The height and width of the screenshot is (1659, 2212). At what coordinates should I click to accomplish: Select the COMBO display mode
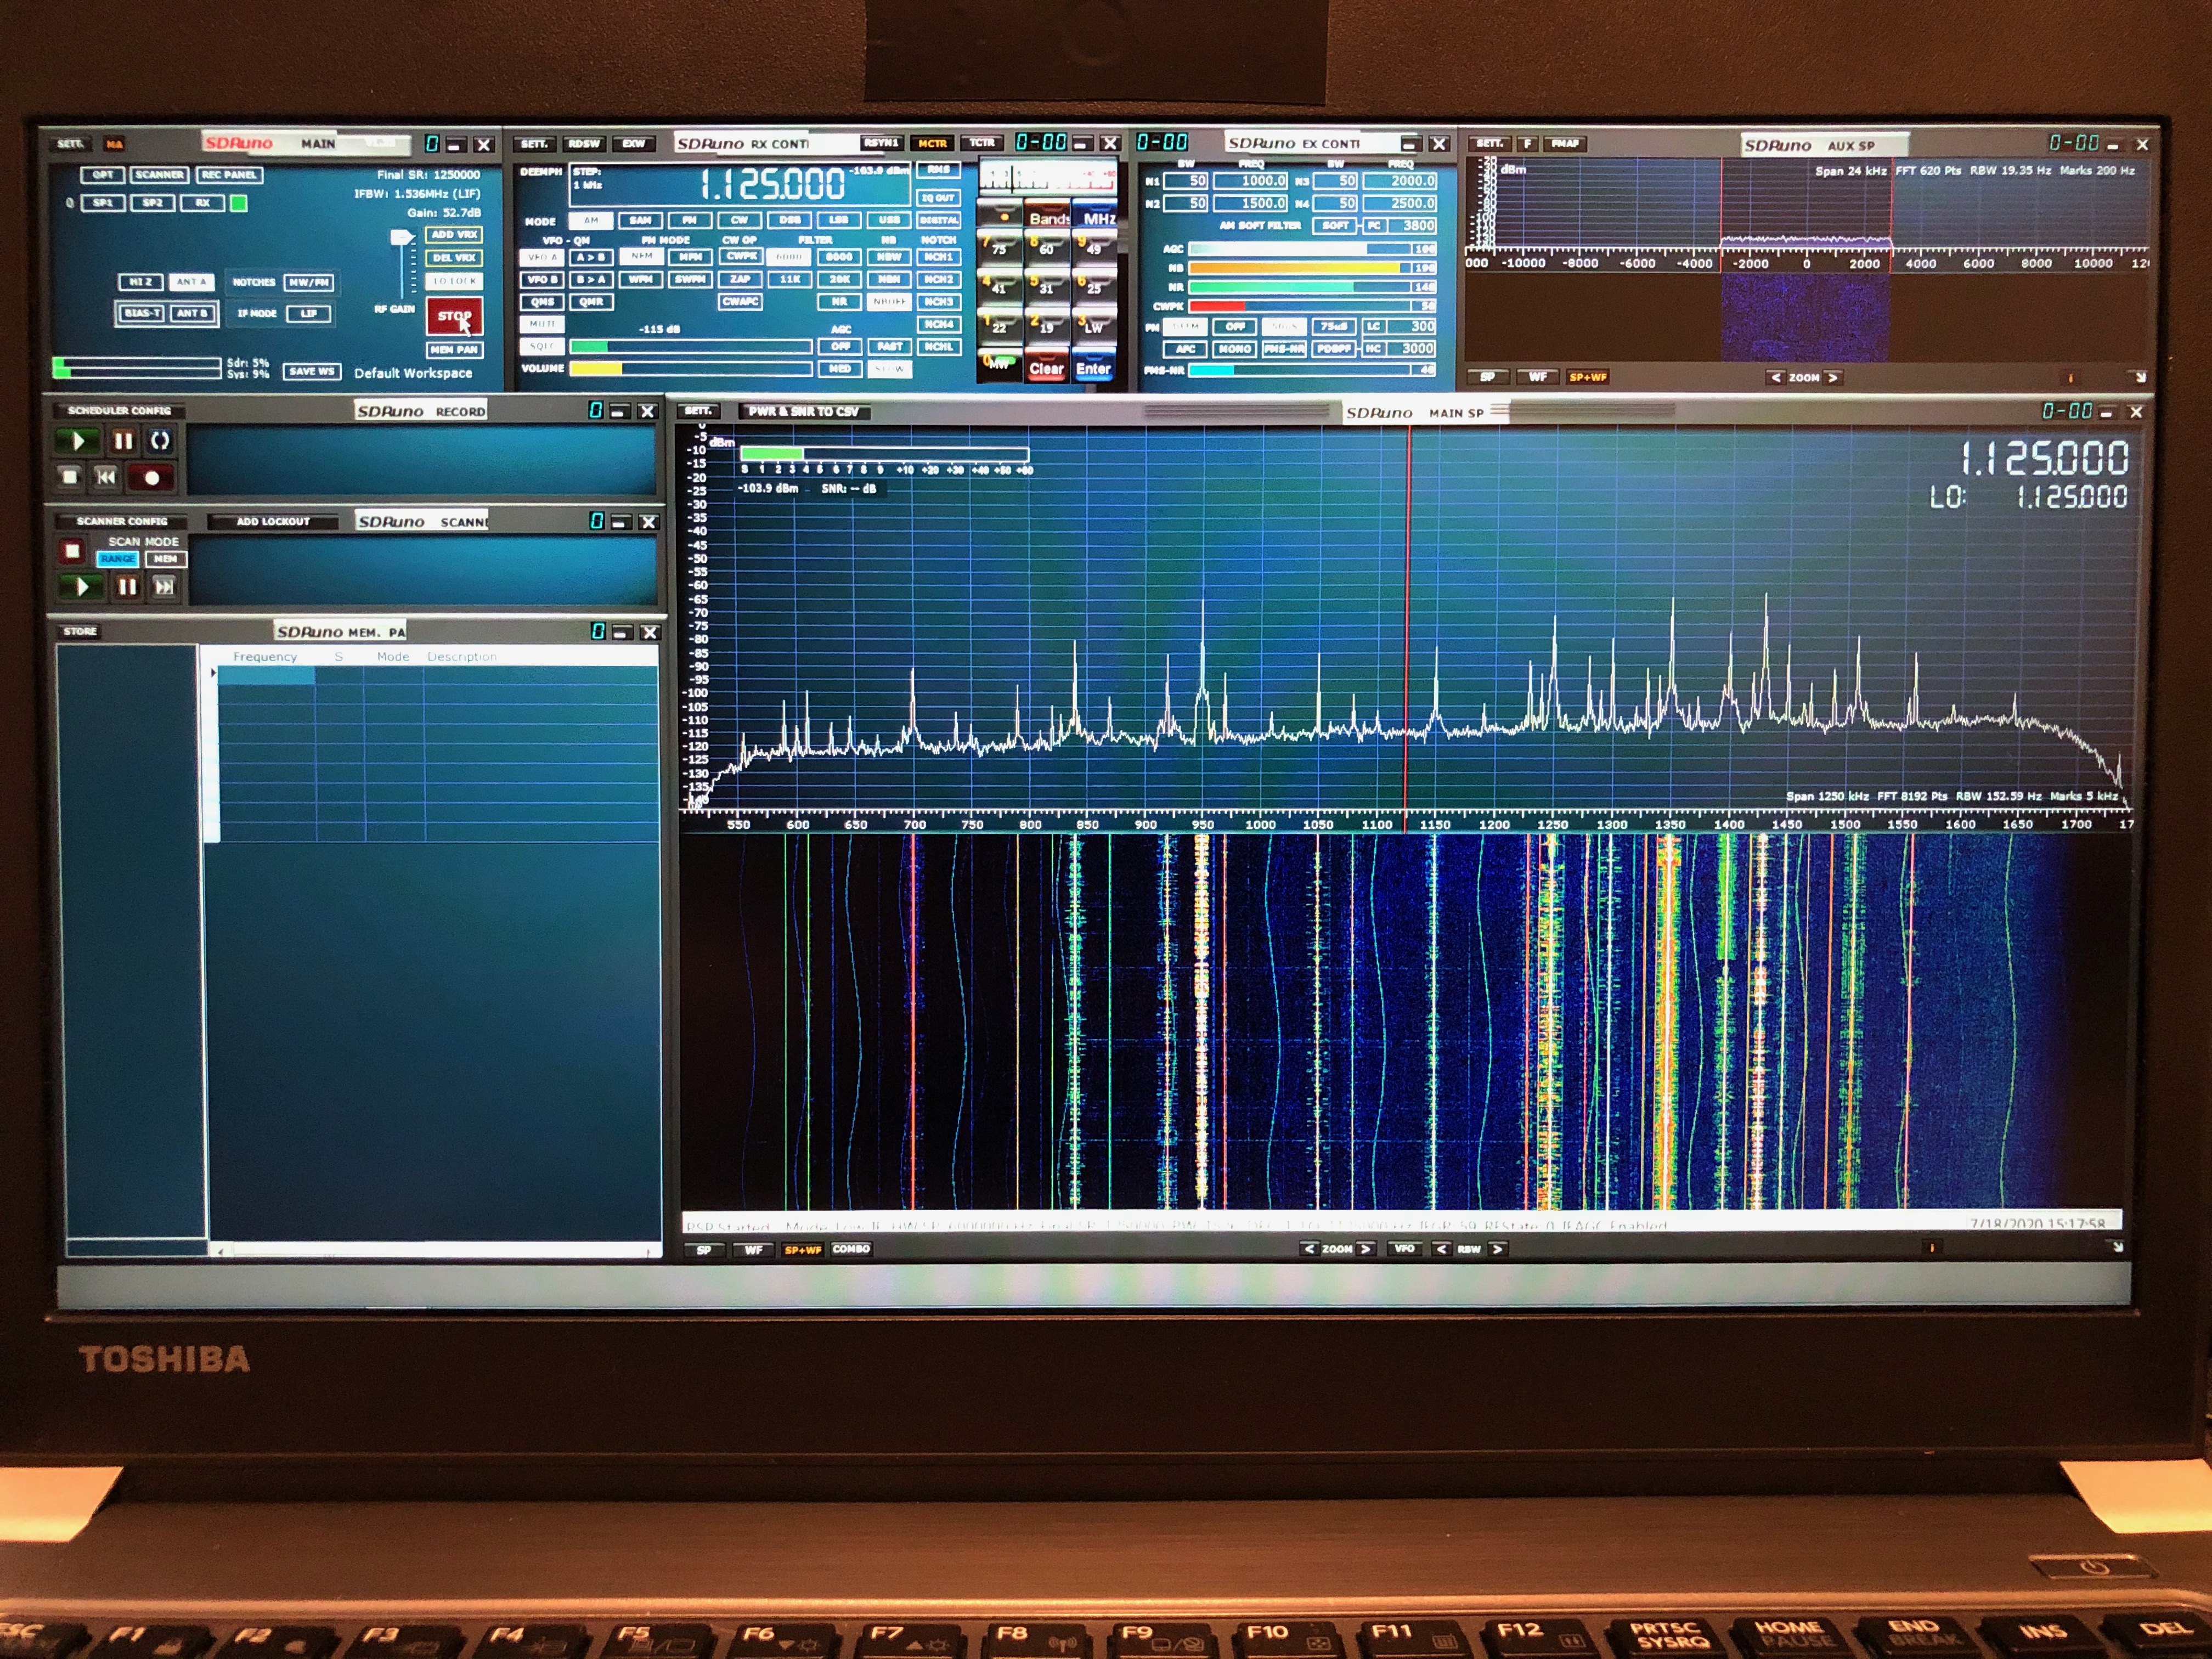click(851, 1249)
